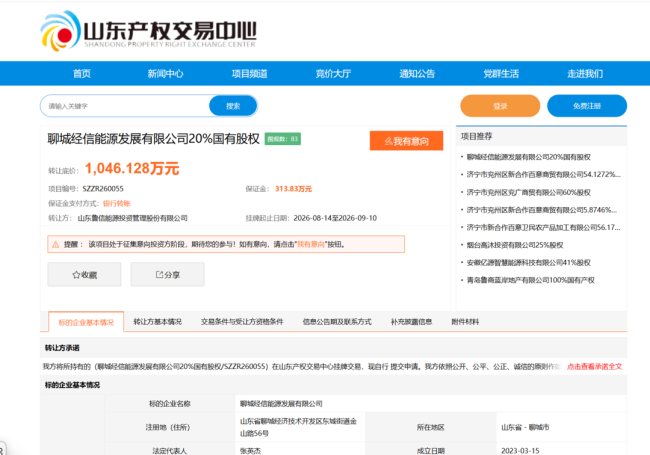Click the Shandong Property Exchange Center logo

tap(148, 31)
